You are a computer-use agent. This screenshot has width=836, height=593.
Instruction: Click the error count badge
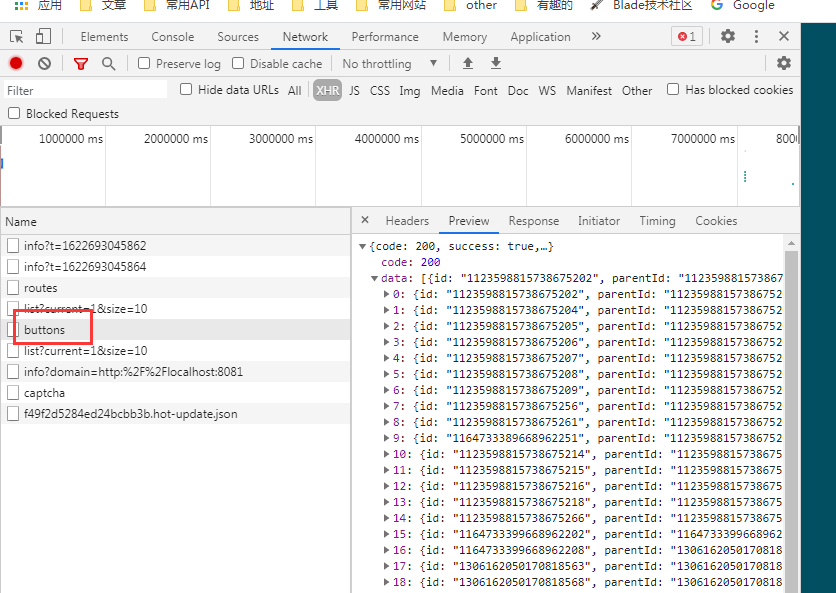pyautogui.click(x=687, y=36)
